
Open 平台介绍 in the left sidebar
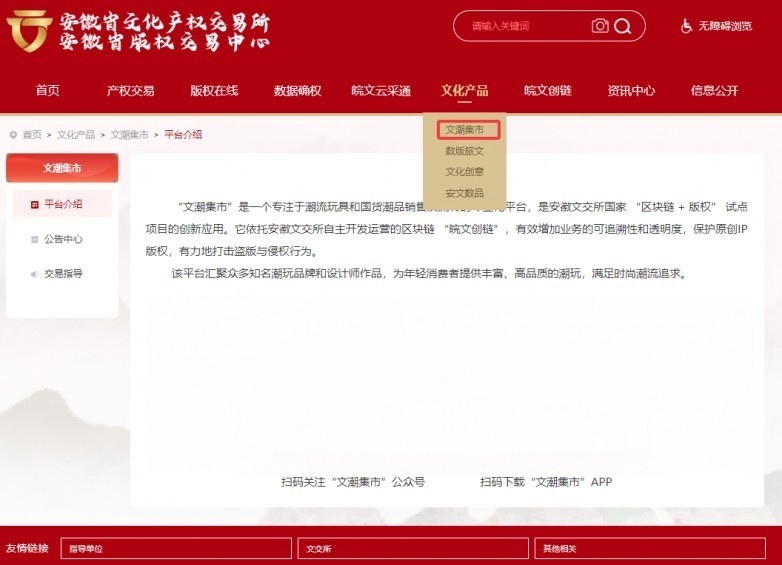coord(62,204)
